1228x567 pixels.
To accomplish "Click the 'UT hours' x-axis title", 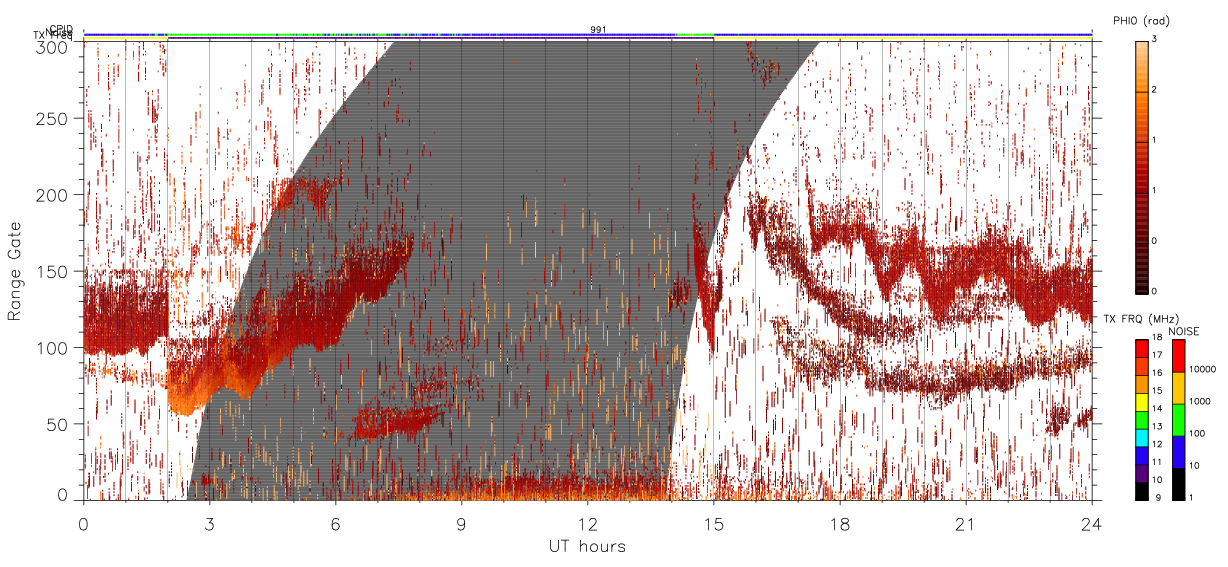I will click(587, 547).
